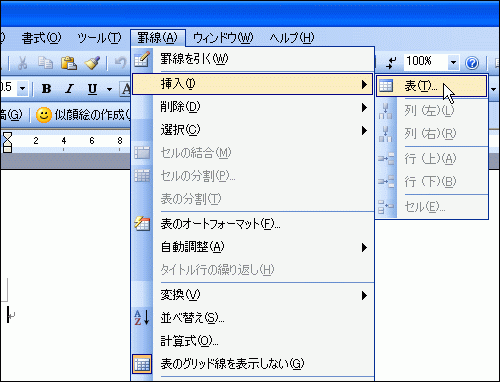500x382 pixels.
Task: Toggle 表のグリッド線を表示しない(G)
Action: coord(253,364)
